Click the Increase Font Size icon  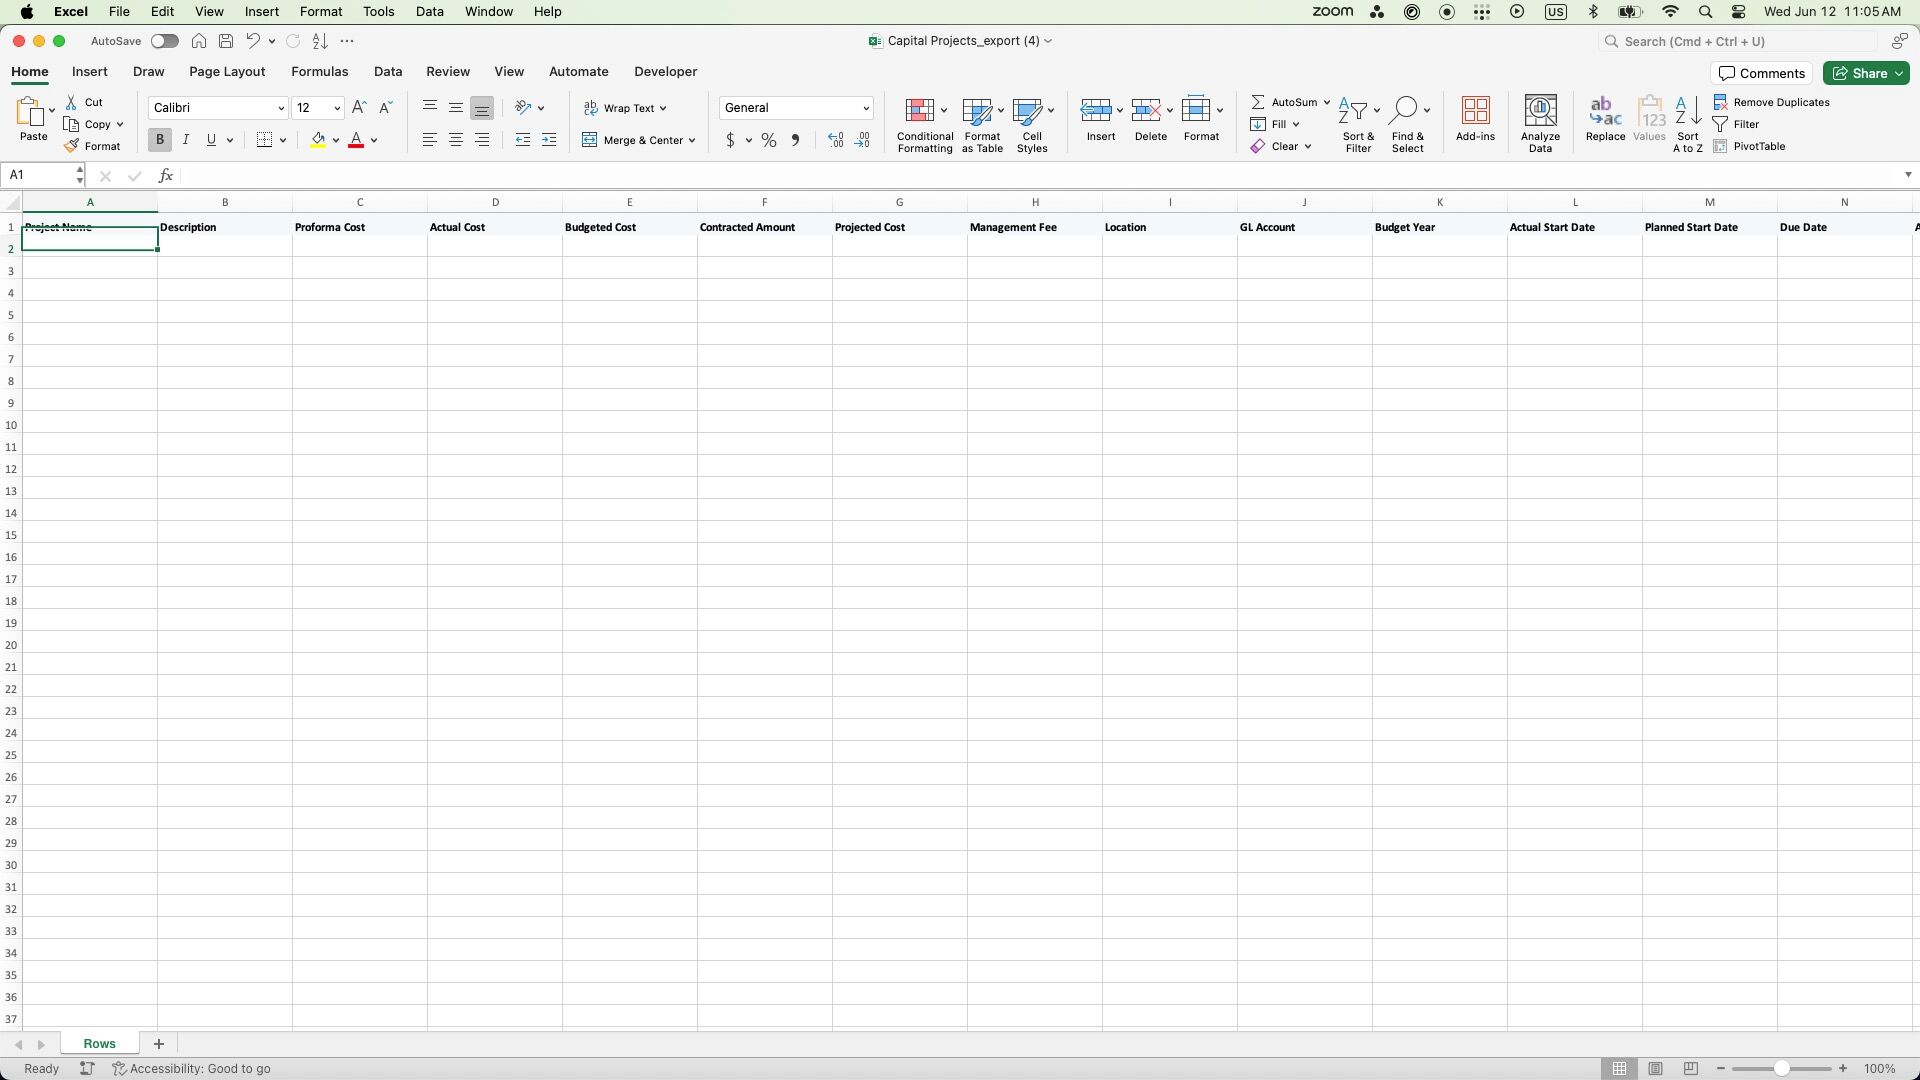pos(359,107)
